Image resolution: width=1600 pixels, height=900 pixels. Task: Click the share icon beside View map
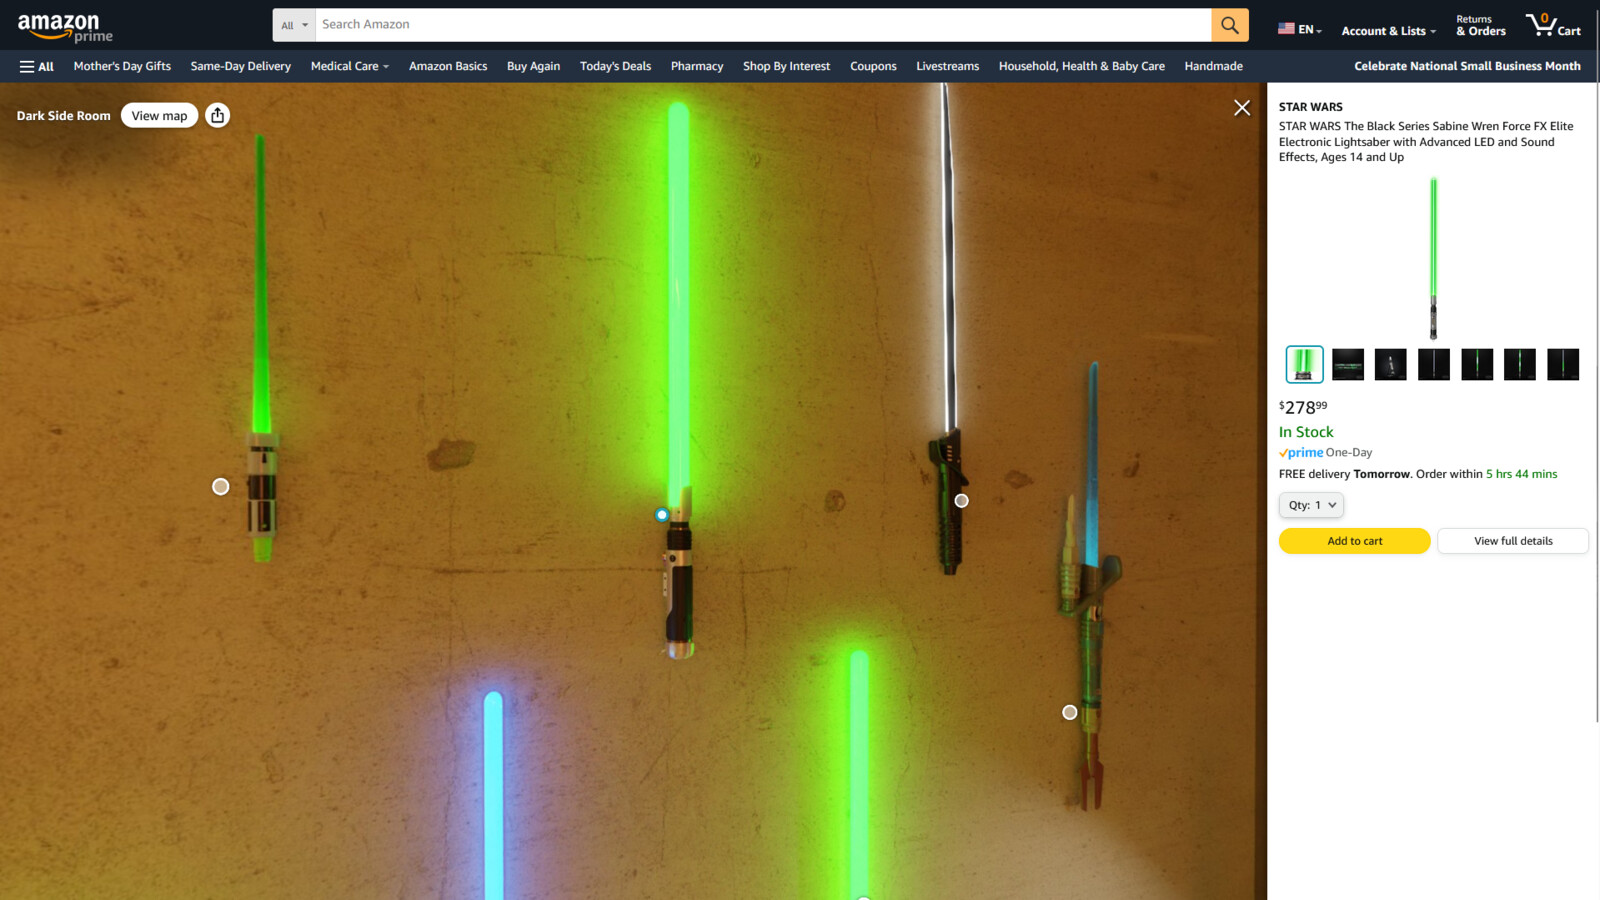pos(217,115)
